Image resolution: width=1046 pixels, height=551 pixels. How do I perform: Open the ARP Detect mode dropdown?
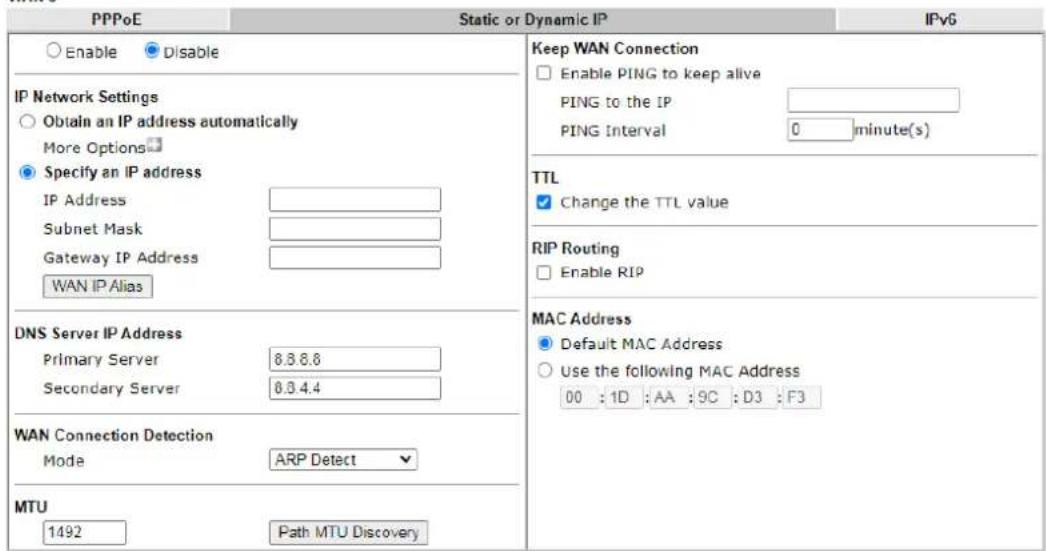344,460
